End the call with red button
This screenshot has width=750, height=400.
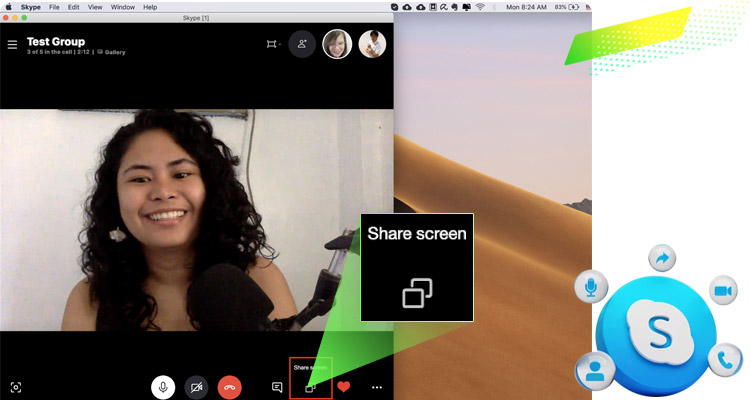[x=230, y=387]
